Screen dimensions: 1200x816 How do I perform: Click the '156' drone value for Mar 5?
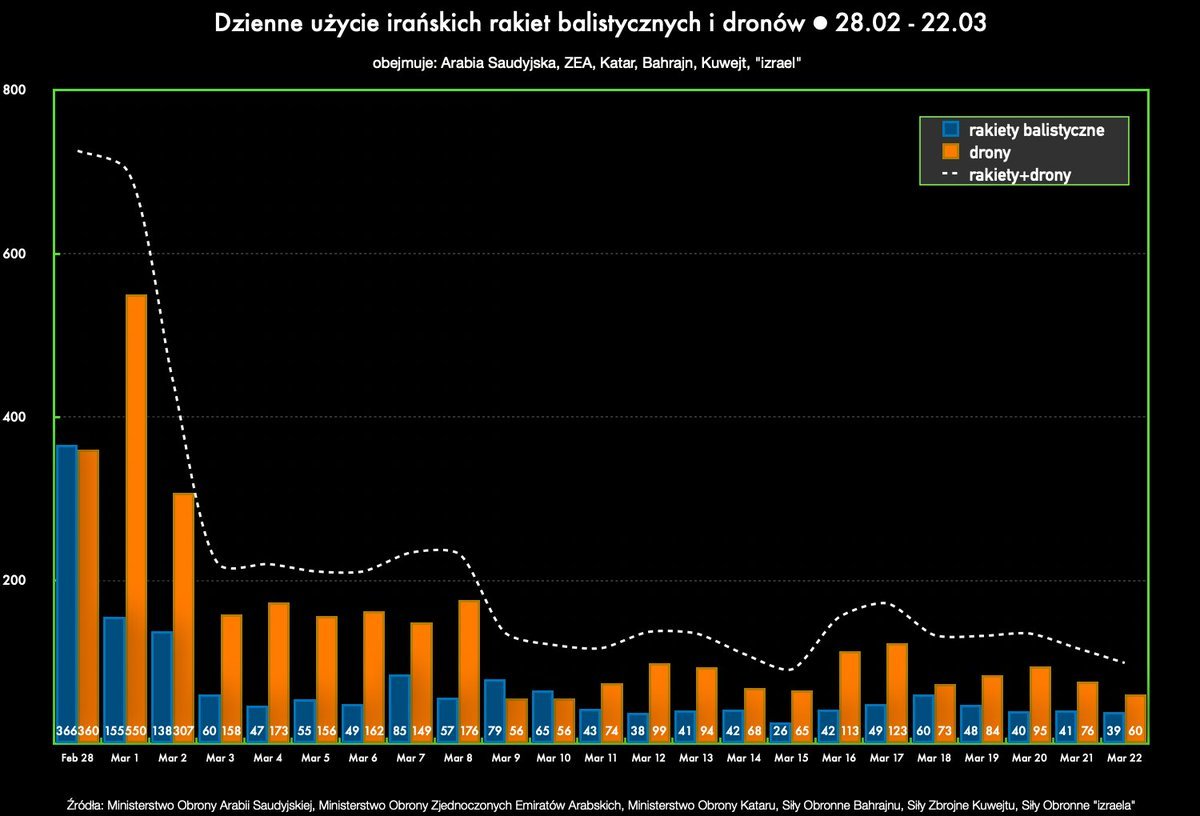327,732
